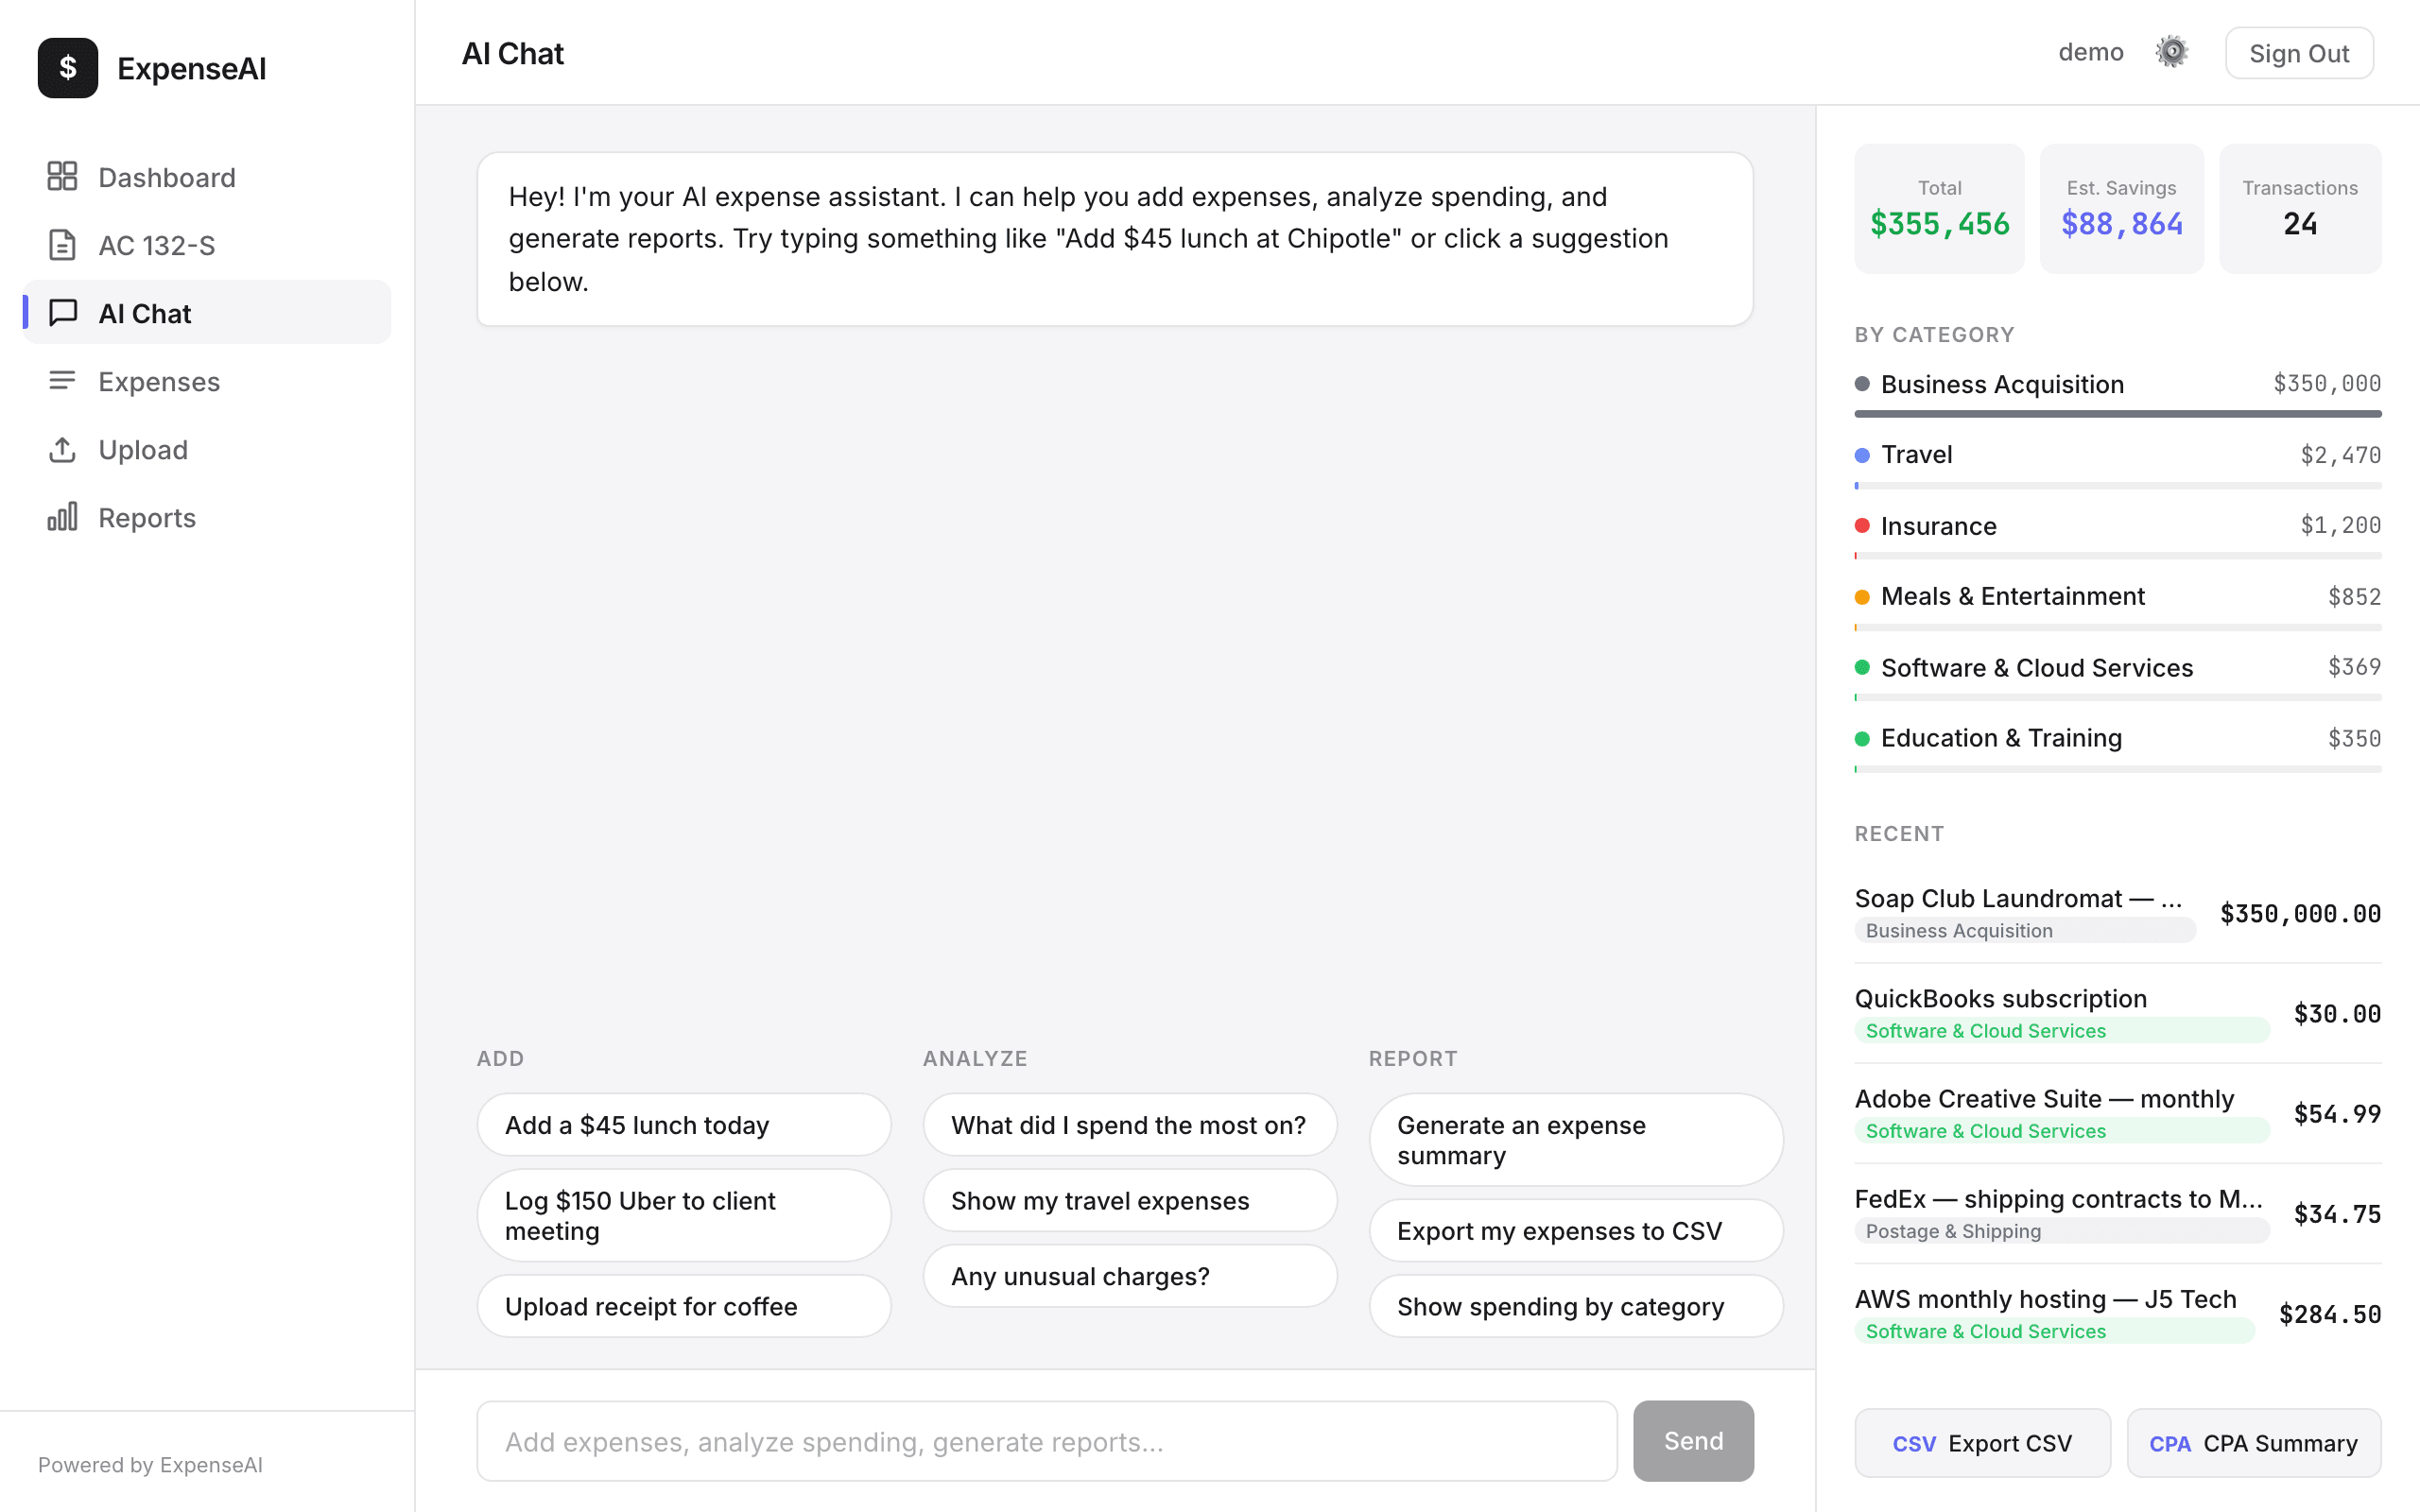Open the AC 132-S document icon
The image size is (2420, 1512).
(x=62, y=244)
